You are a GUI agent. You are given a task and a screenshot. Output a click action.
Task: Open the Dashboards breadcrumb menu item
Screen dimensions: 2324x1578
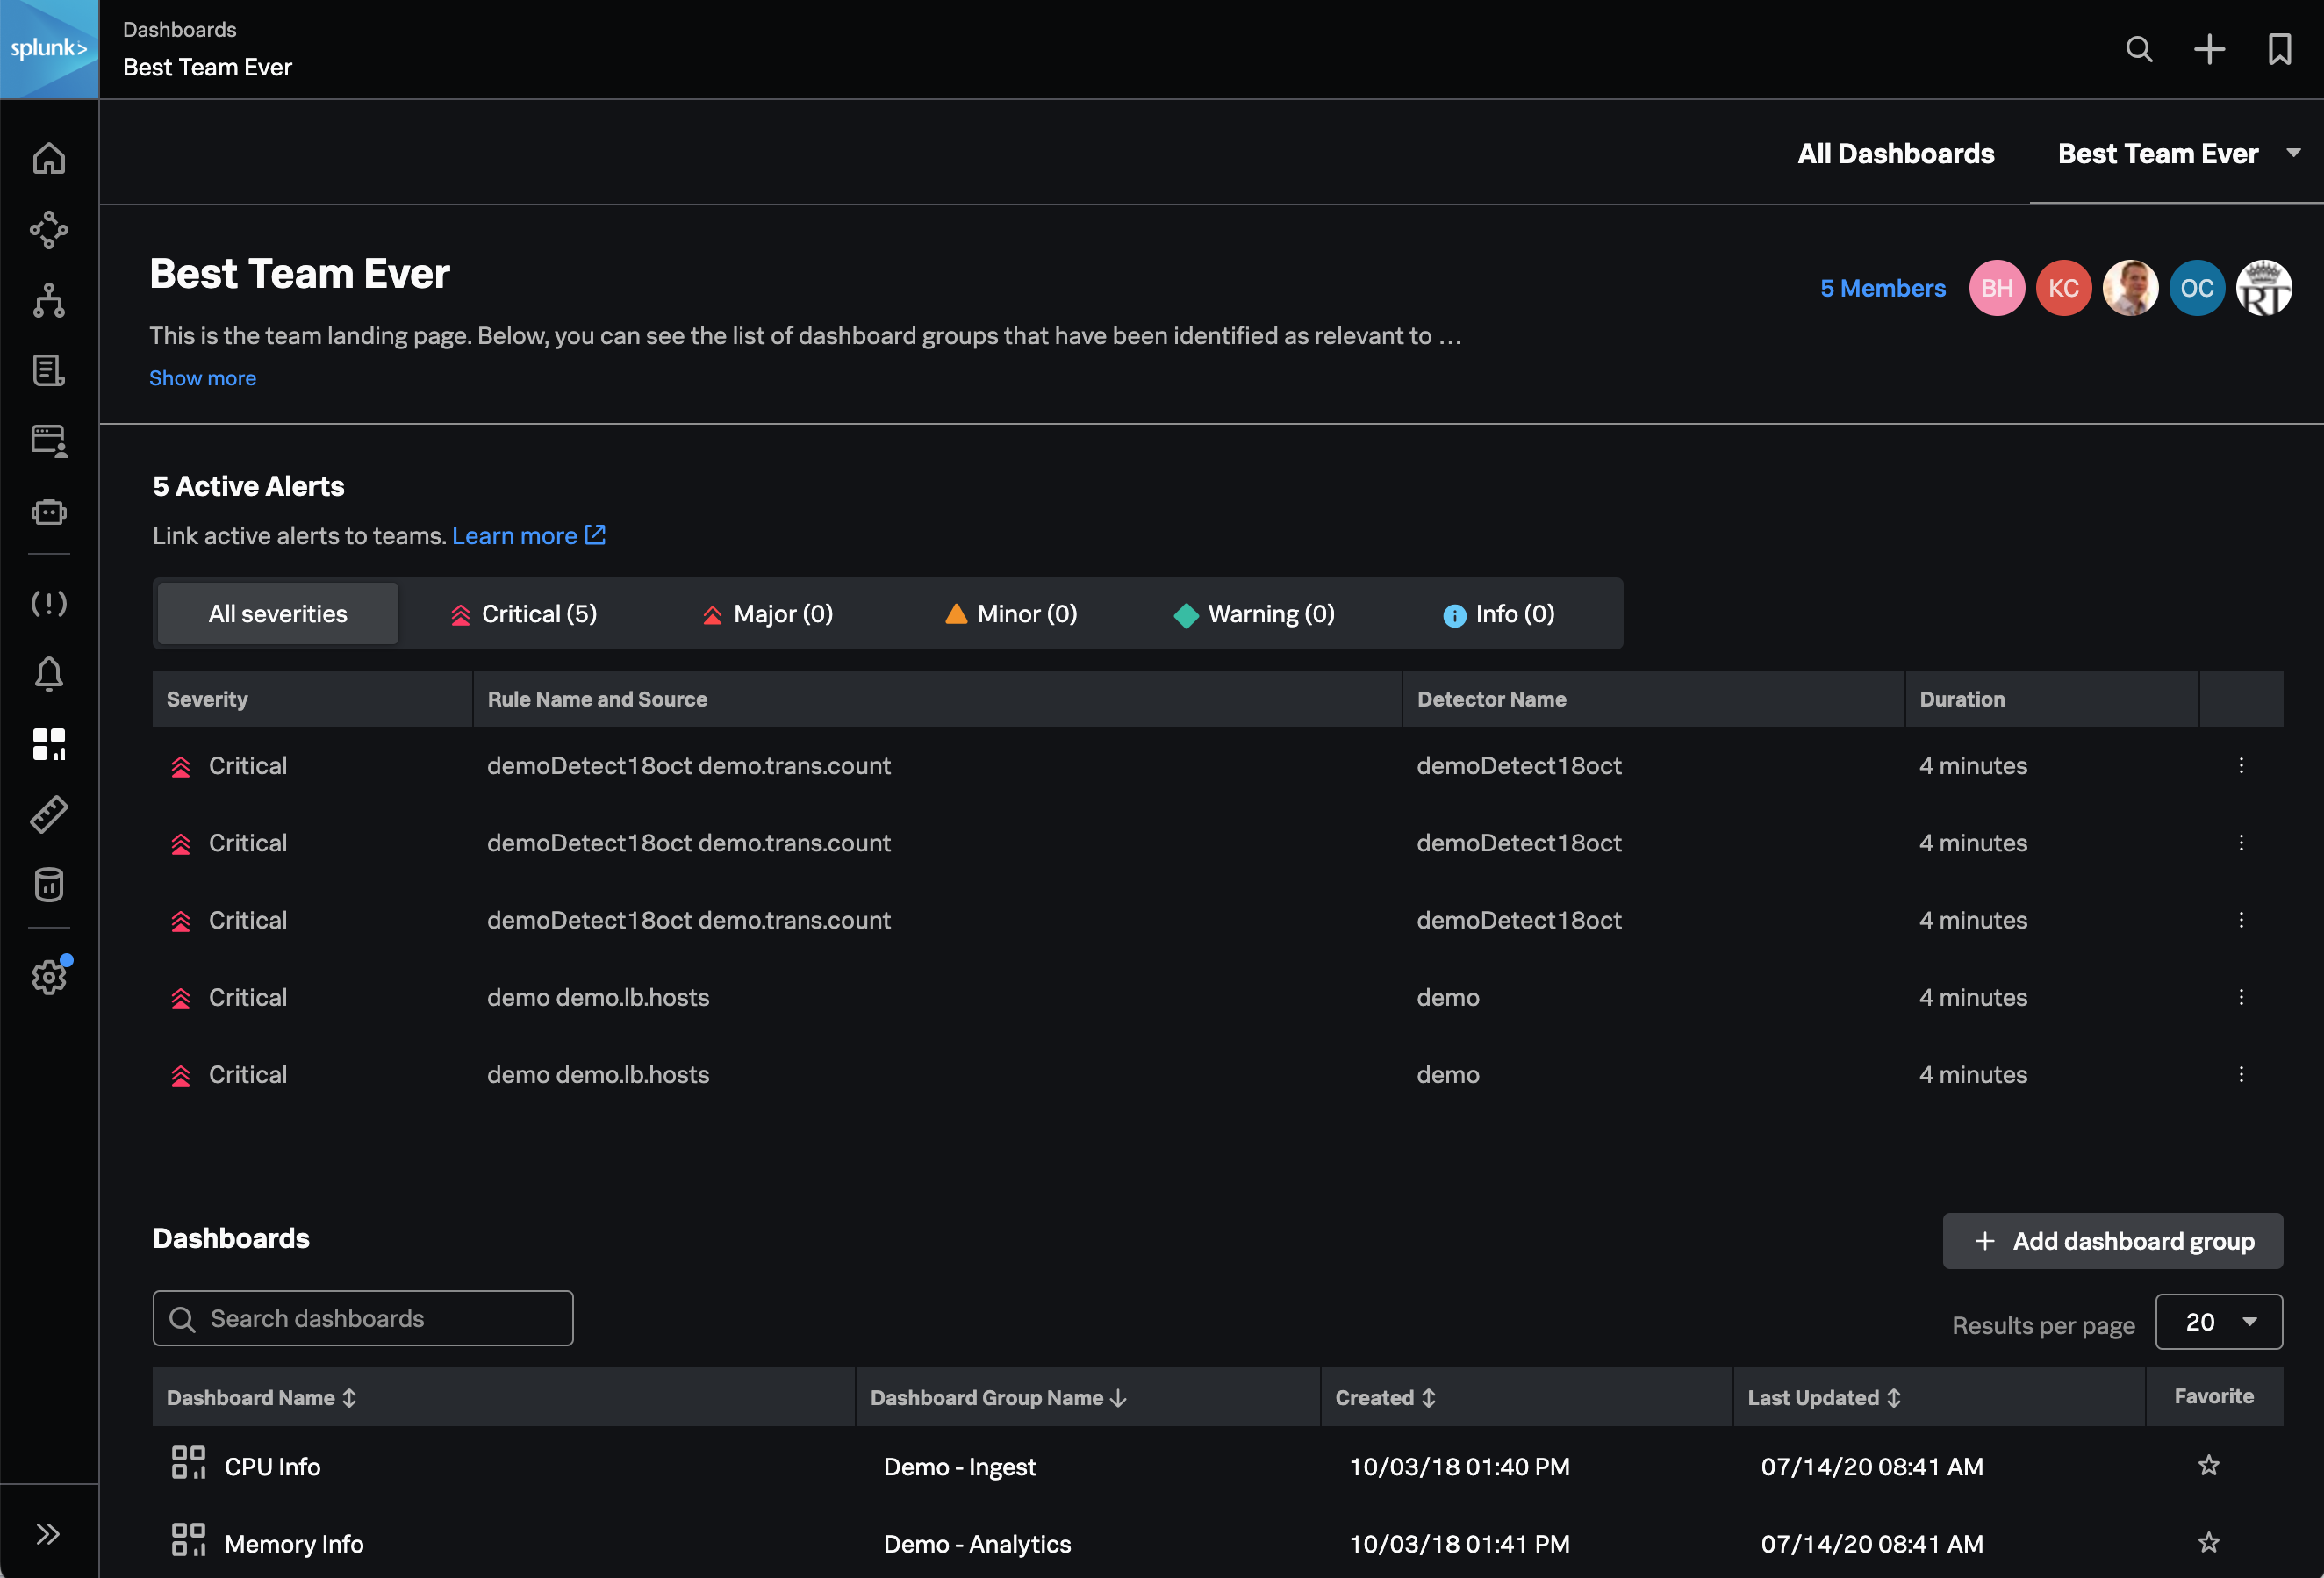(x=180, y=29)
